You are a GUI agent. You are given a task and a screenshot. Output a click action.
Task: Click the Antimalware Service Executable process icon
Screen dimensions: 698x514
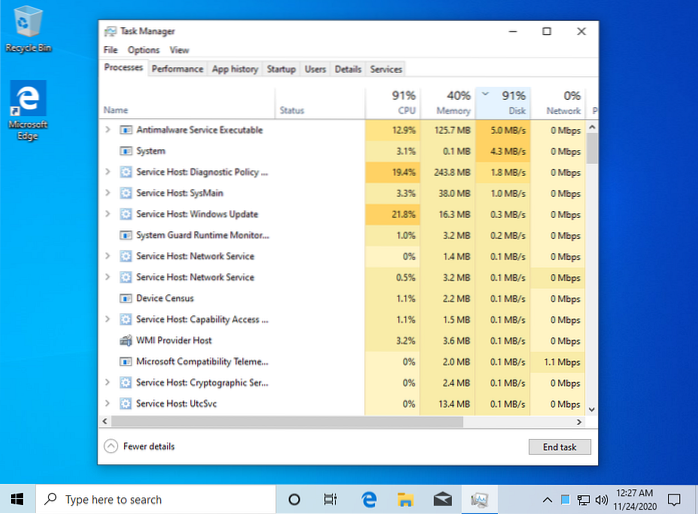[126, 130]
